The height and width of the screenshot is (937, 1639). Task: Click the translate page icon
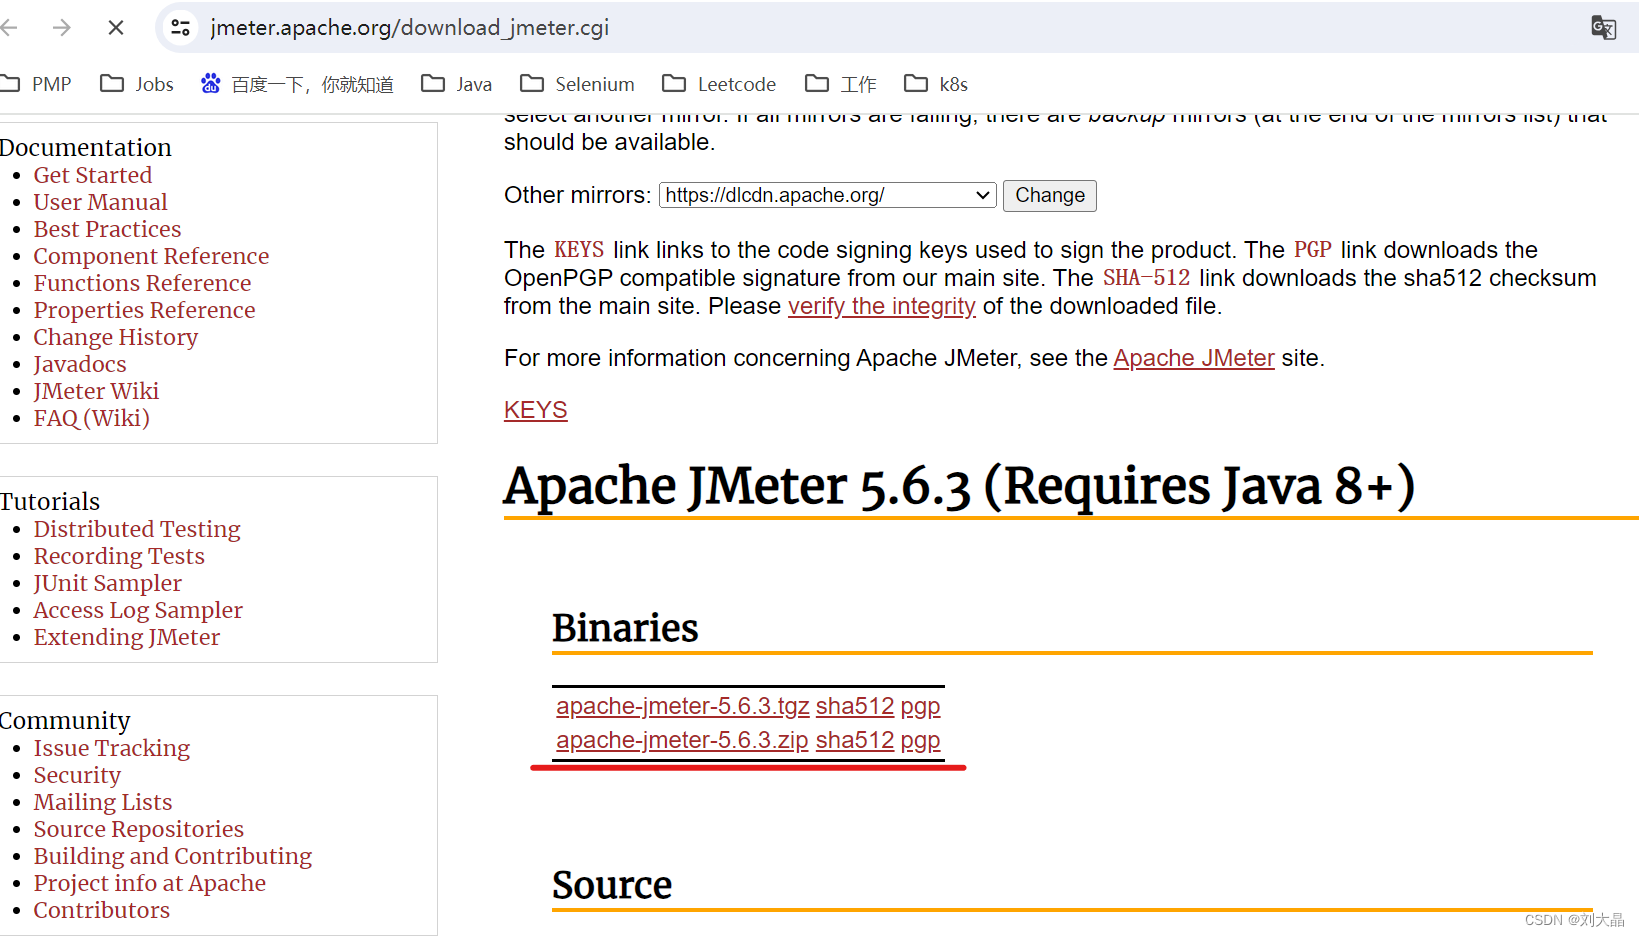pos(1603,27)
